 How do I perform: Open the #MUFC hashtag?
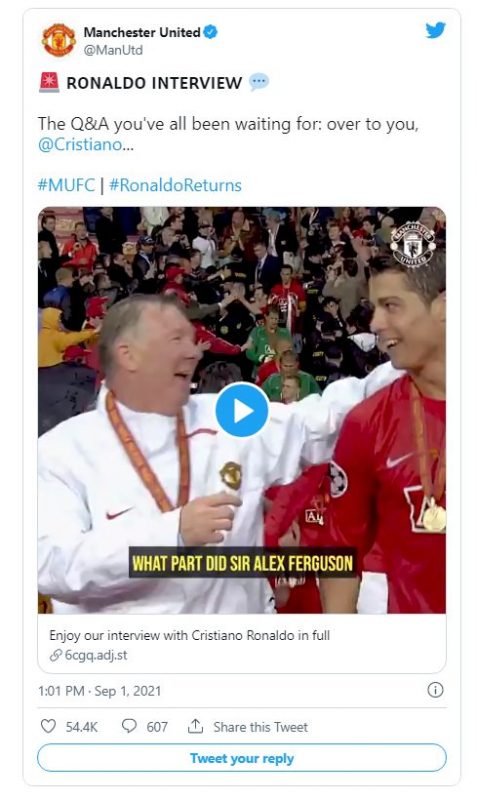click(66, 185)
